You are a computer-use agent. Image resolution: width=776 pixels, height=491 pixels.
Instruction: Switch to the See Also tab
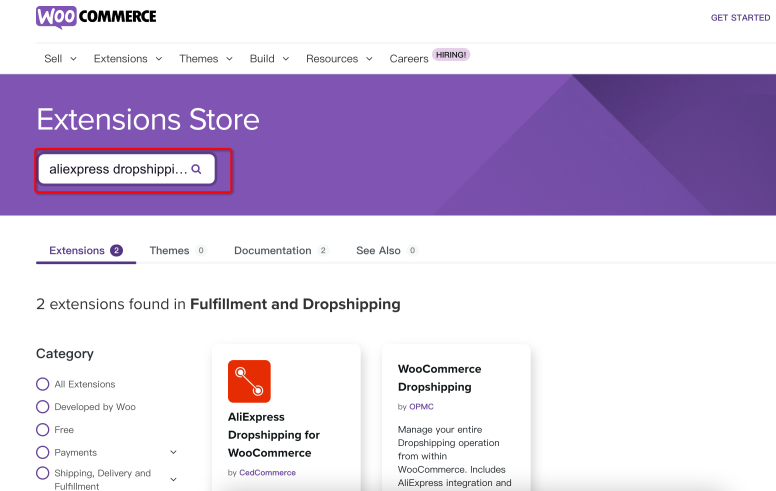coord(387,250)
